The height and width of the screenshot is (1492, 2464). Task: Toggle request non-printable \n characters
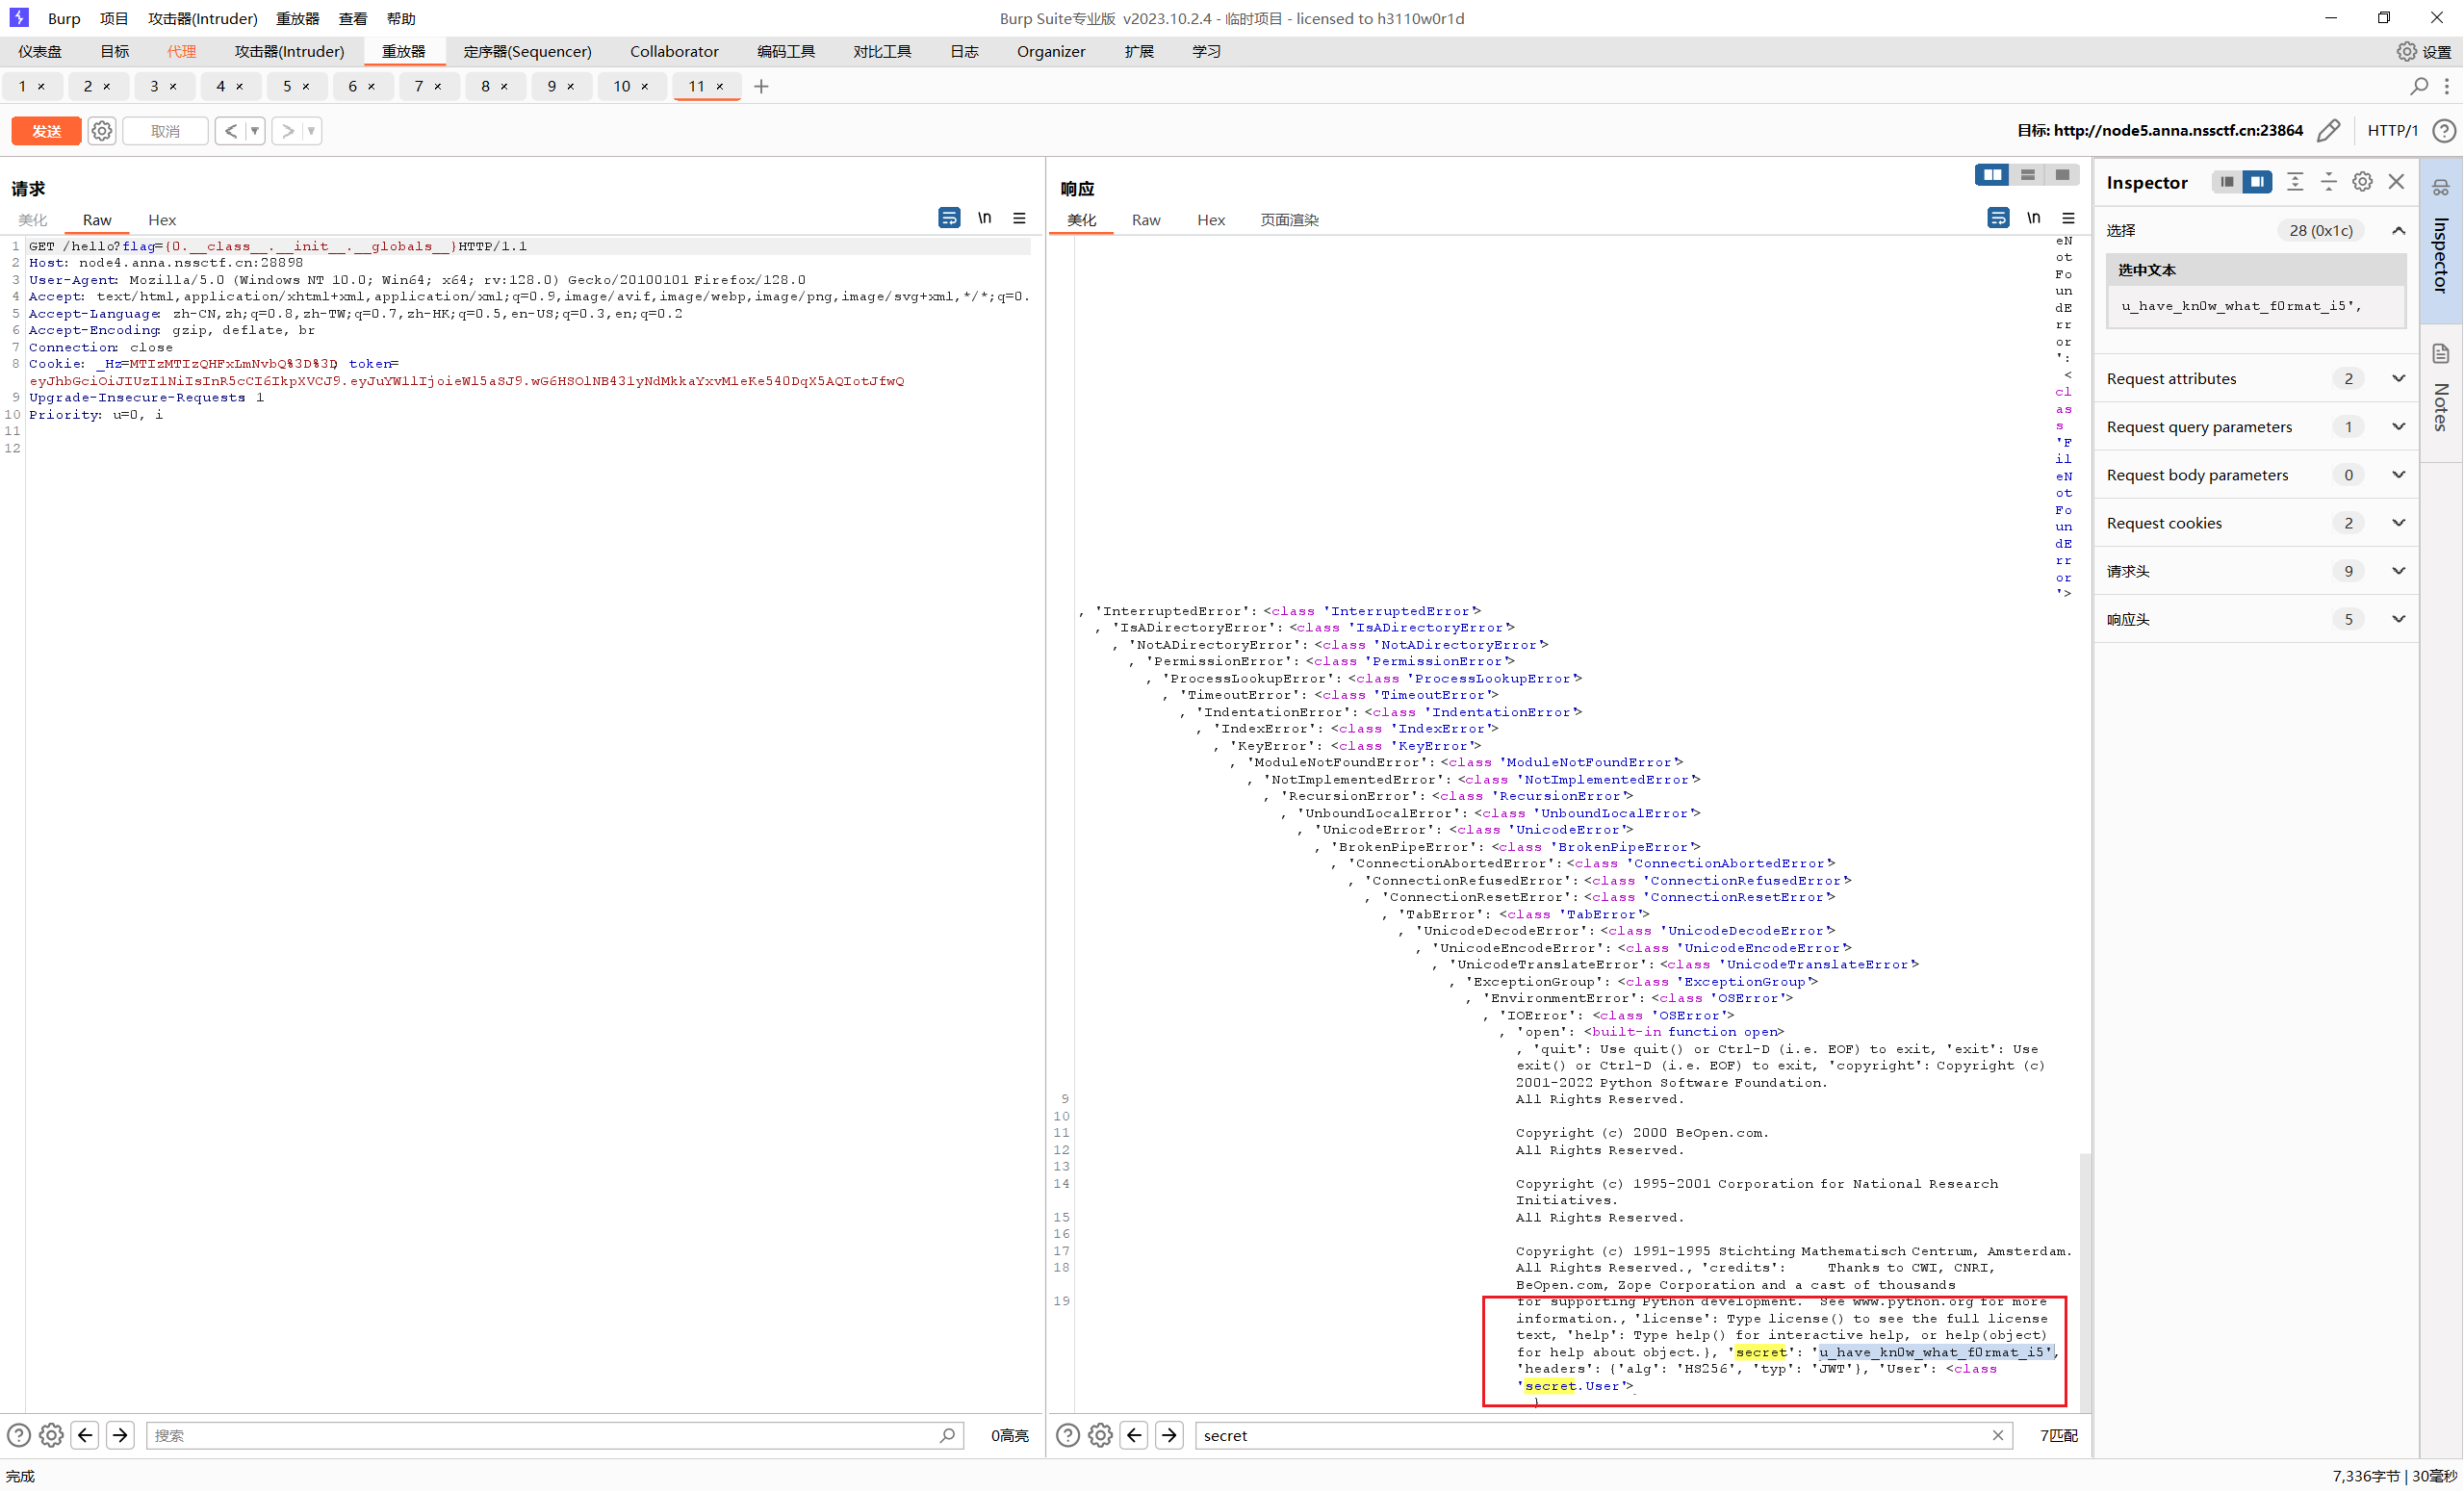tap(985, 218)
